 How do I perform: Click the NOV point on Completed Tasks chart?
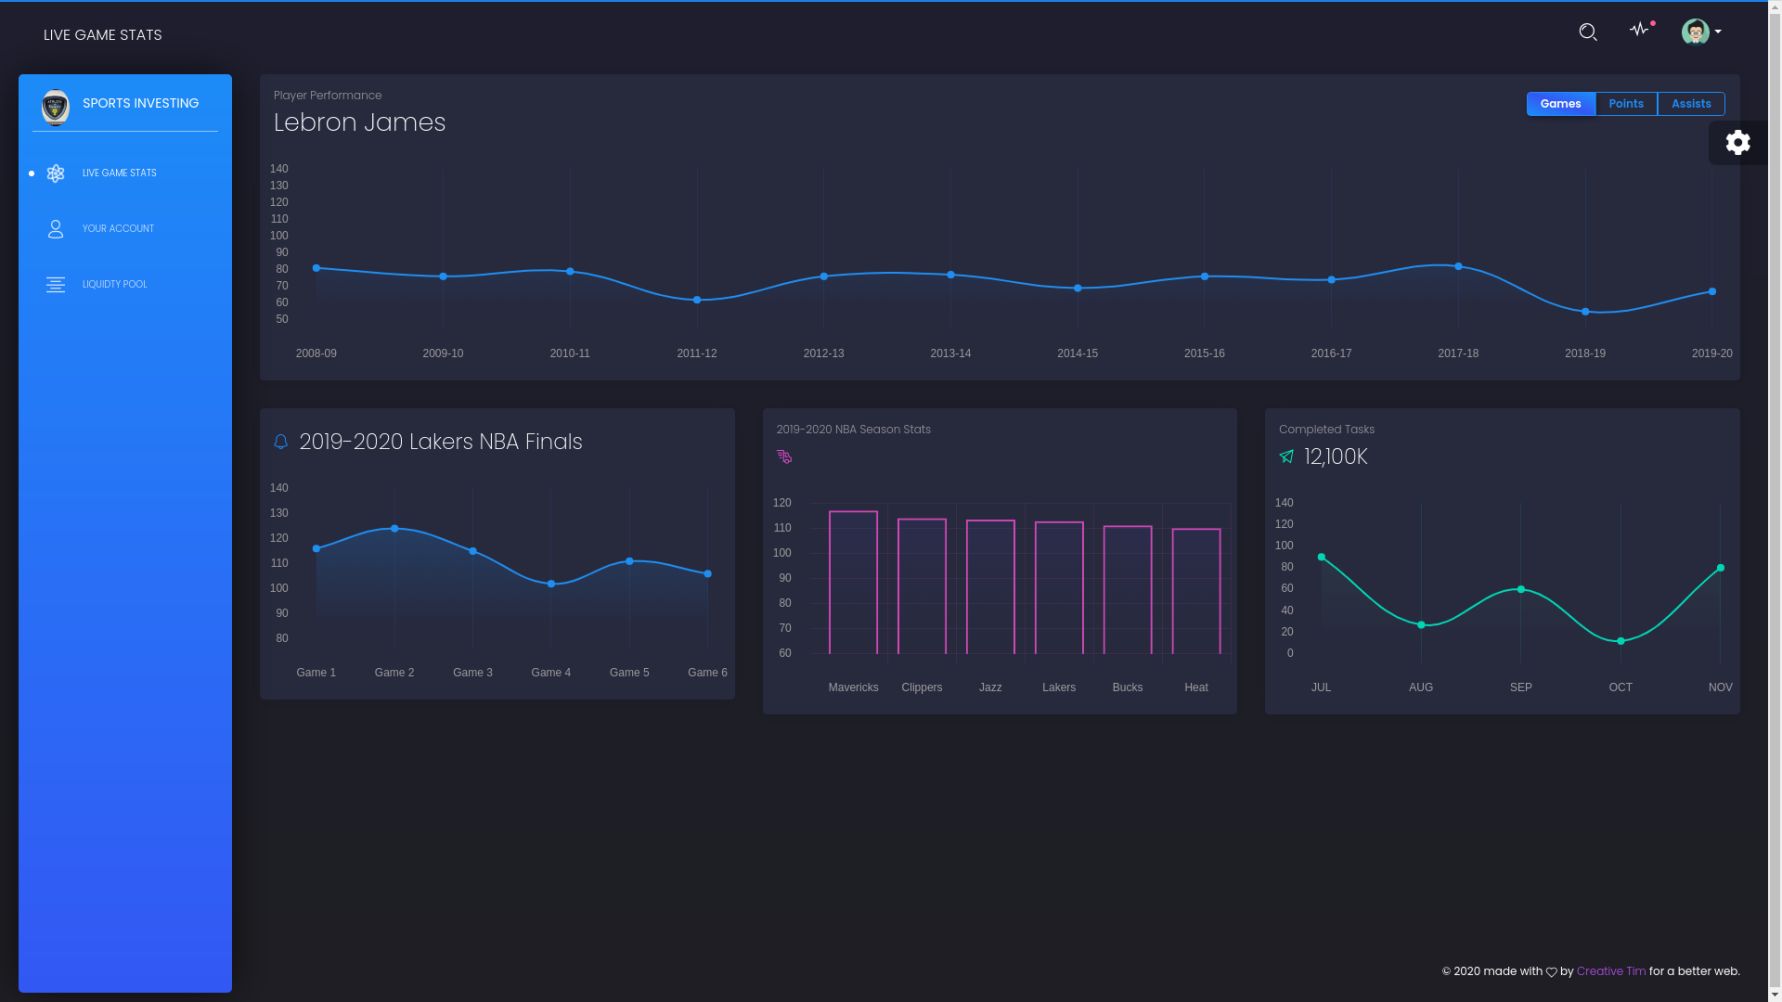coord(1720,568)
